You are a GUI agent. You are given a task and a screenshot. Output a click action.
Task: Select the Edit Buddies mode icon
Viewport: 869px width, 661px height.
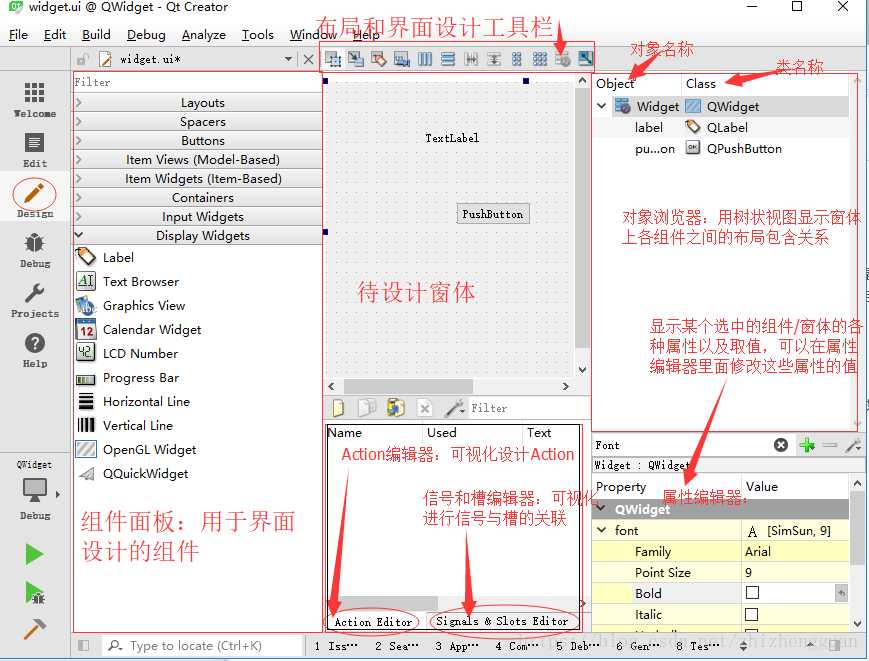point(379,59)
